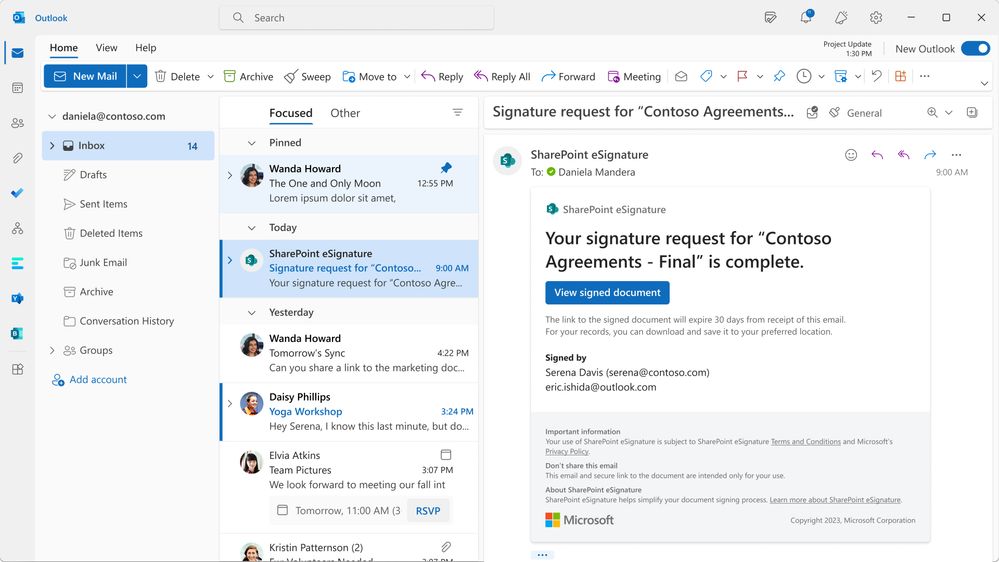Open the People icon in left sidebar
The image size is (999, 562).
pos(17,123)
